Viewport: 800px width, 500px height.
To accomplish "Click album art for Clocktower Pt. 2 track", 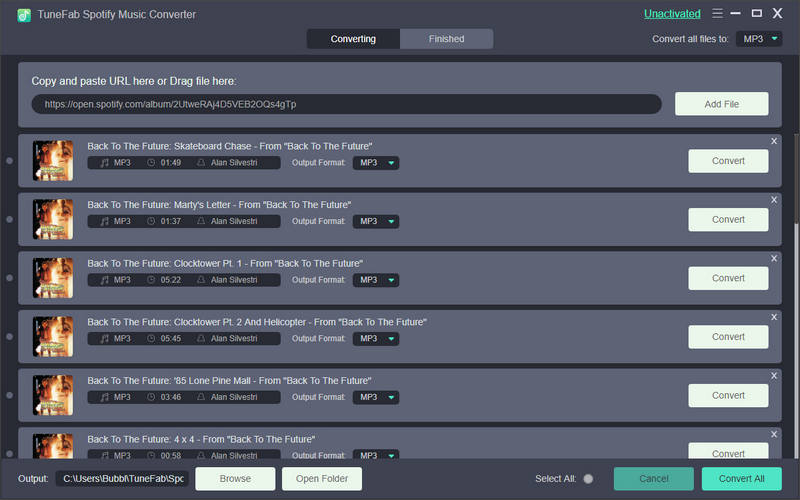I will (x=53, y=337).
